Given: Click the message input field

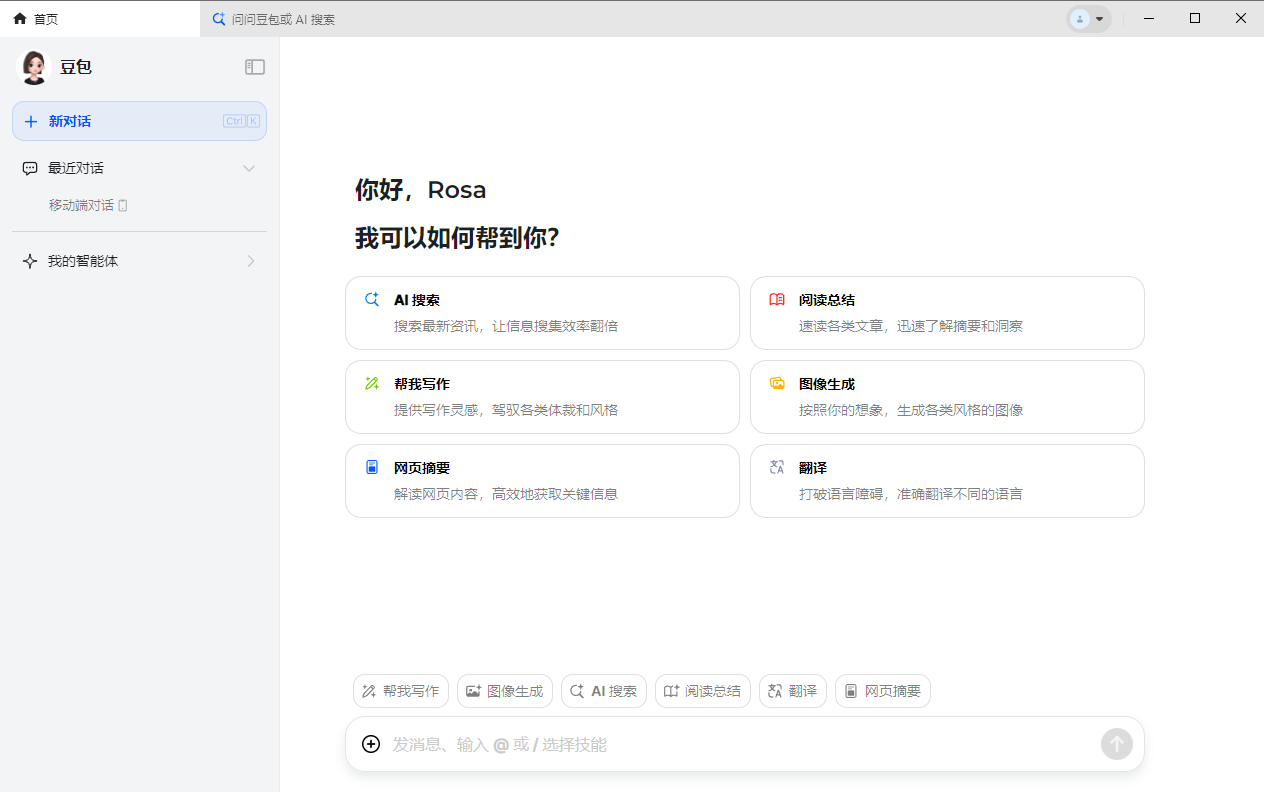Looking at the screenshot, I should pyautogui.click(x=700, y=744).
